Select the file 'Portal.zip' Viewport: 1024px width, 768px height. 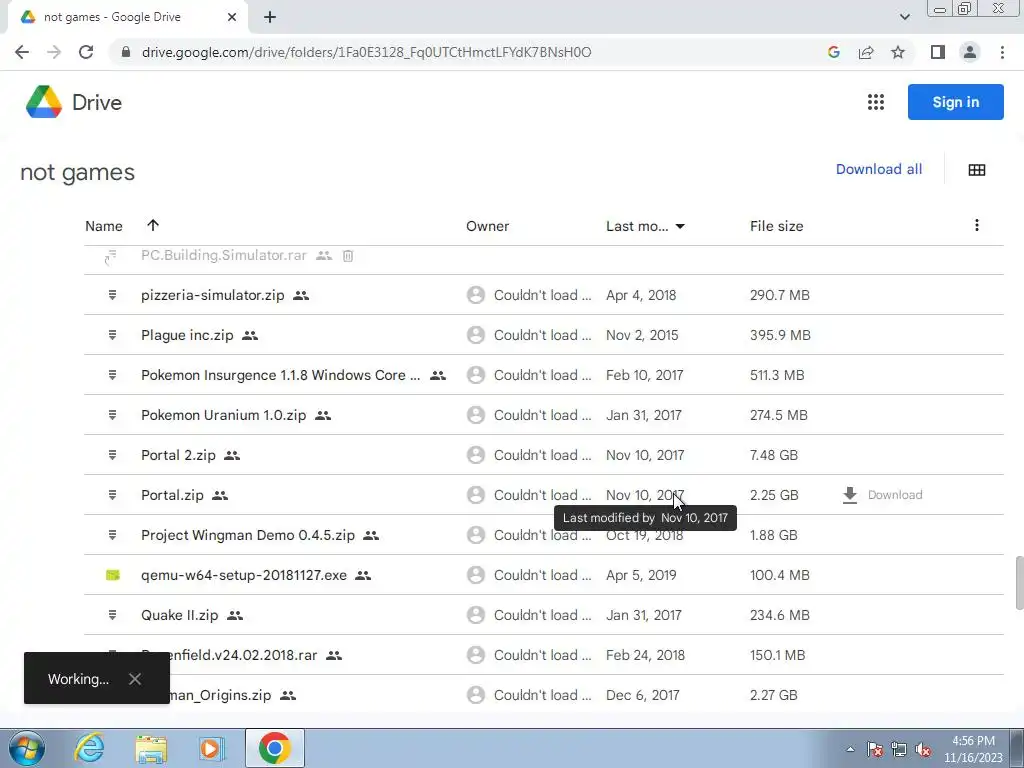coord(172,495)
